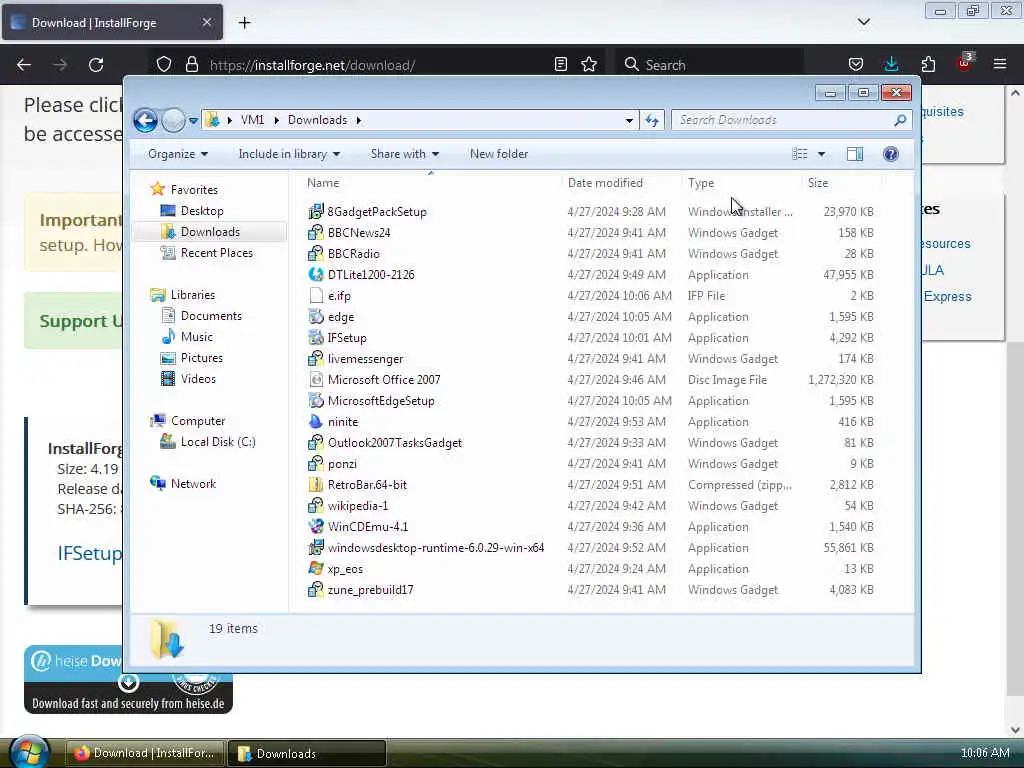Select Recent Places in navigation pane

coord(216,253)
